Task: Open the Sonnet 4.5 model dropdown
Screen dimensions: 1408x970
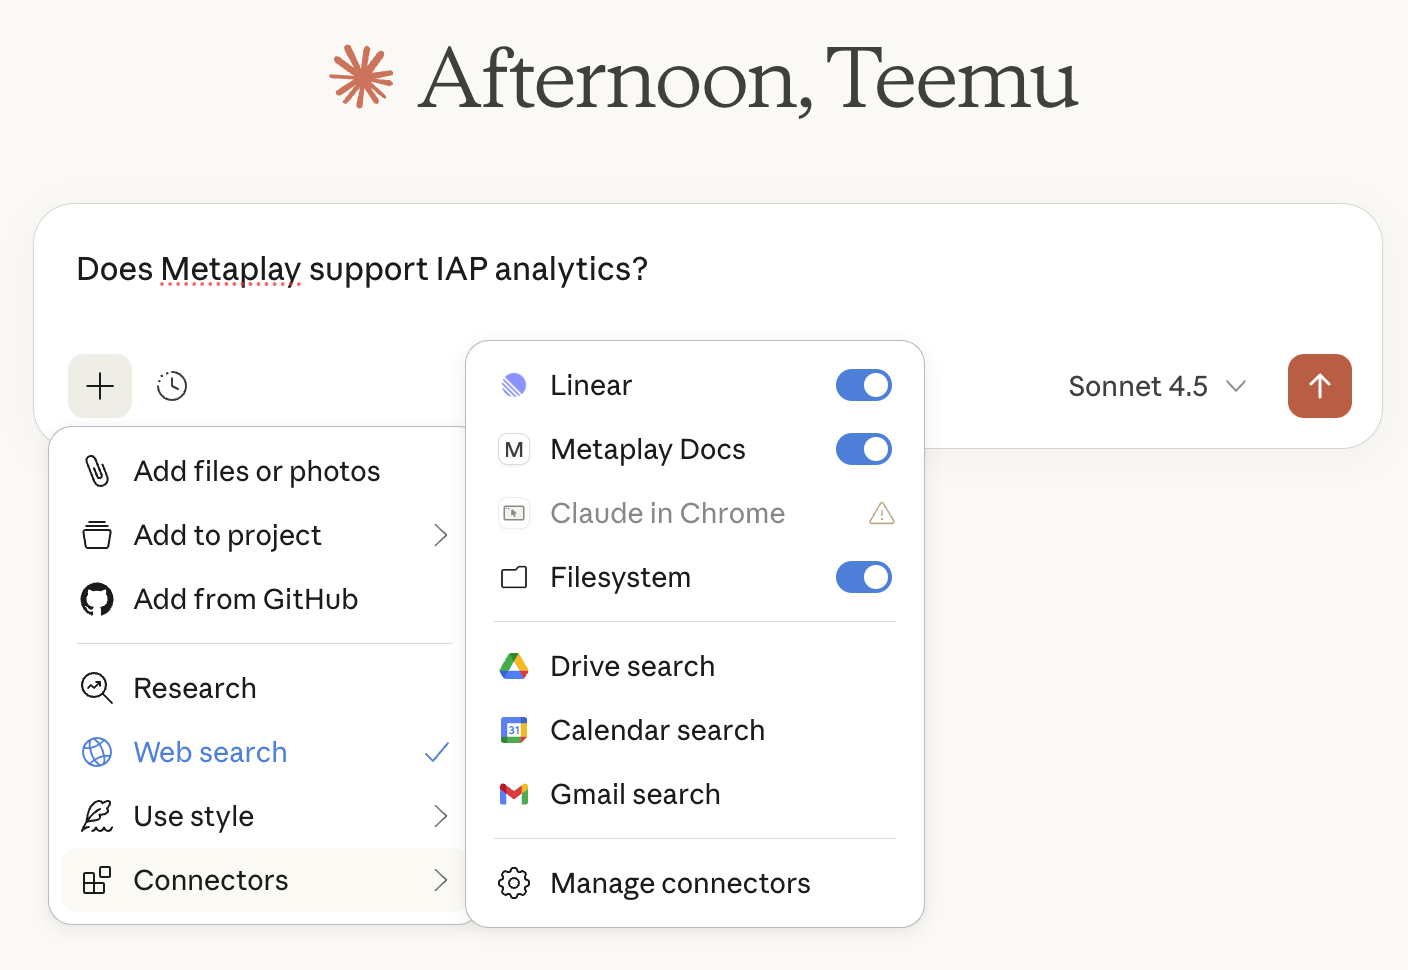Action: coord(1157,386)
